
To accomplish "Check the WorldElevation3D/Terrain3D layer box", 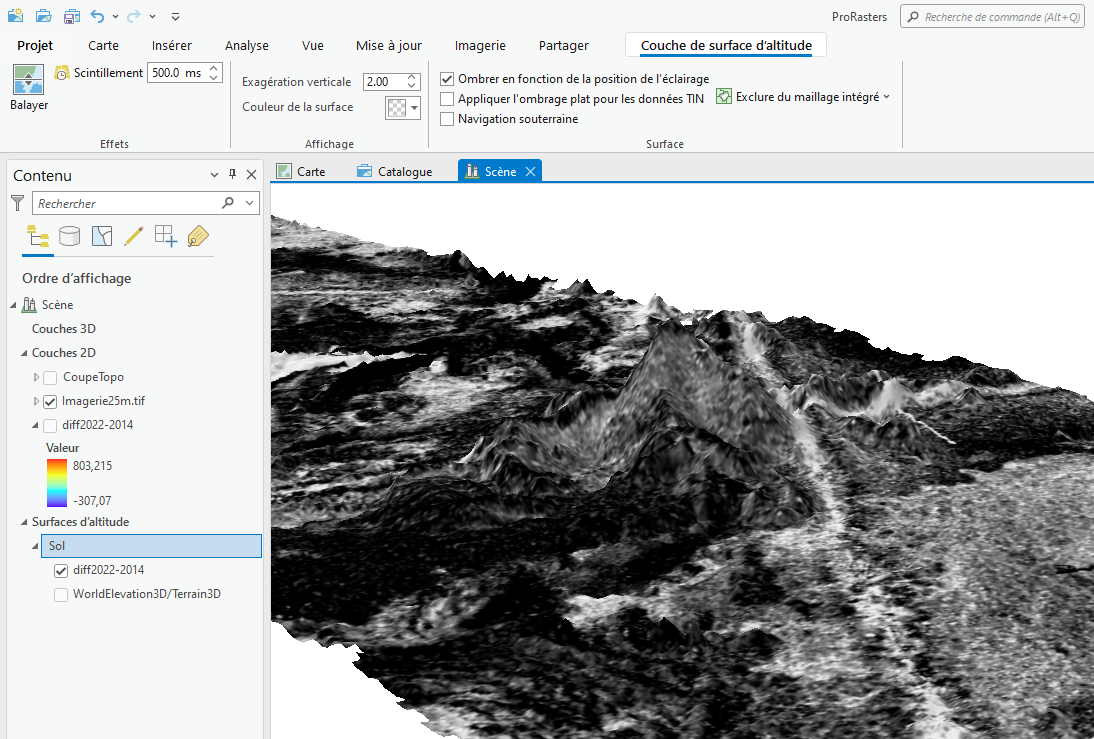I will [x=61, y=594].
